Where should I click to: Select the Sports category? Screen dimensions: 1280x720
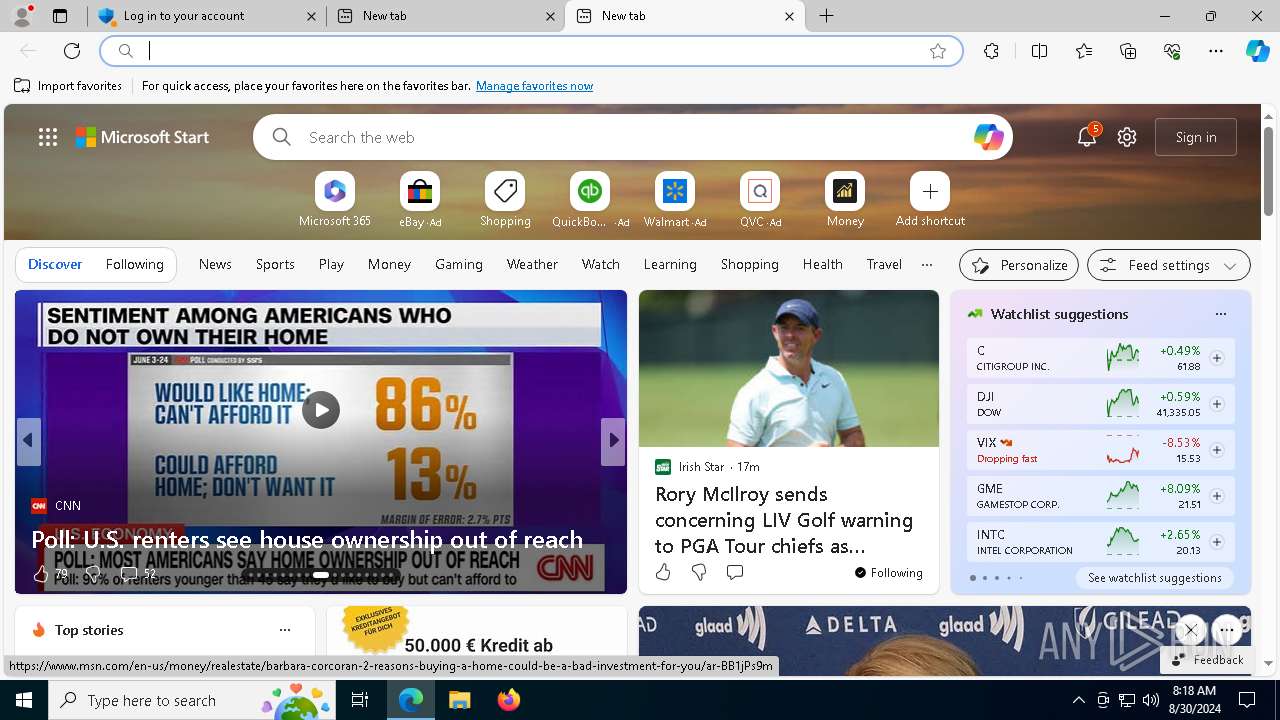coord(275,265)
